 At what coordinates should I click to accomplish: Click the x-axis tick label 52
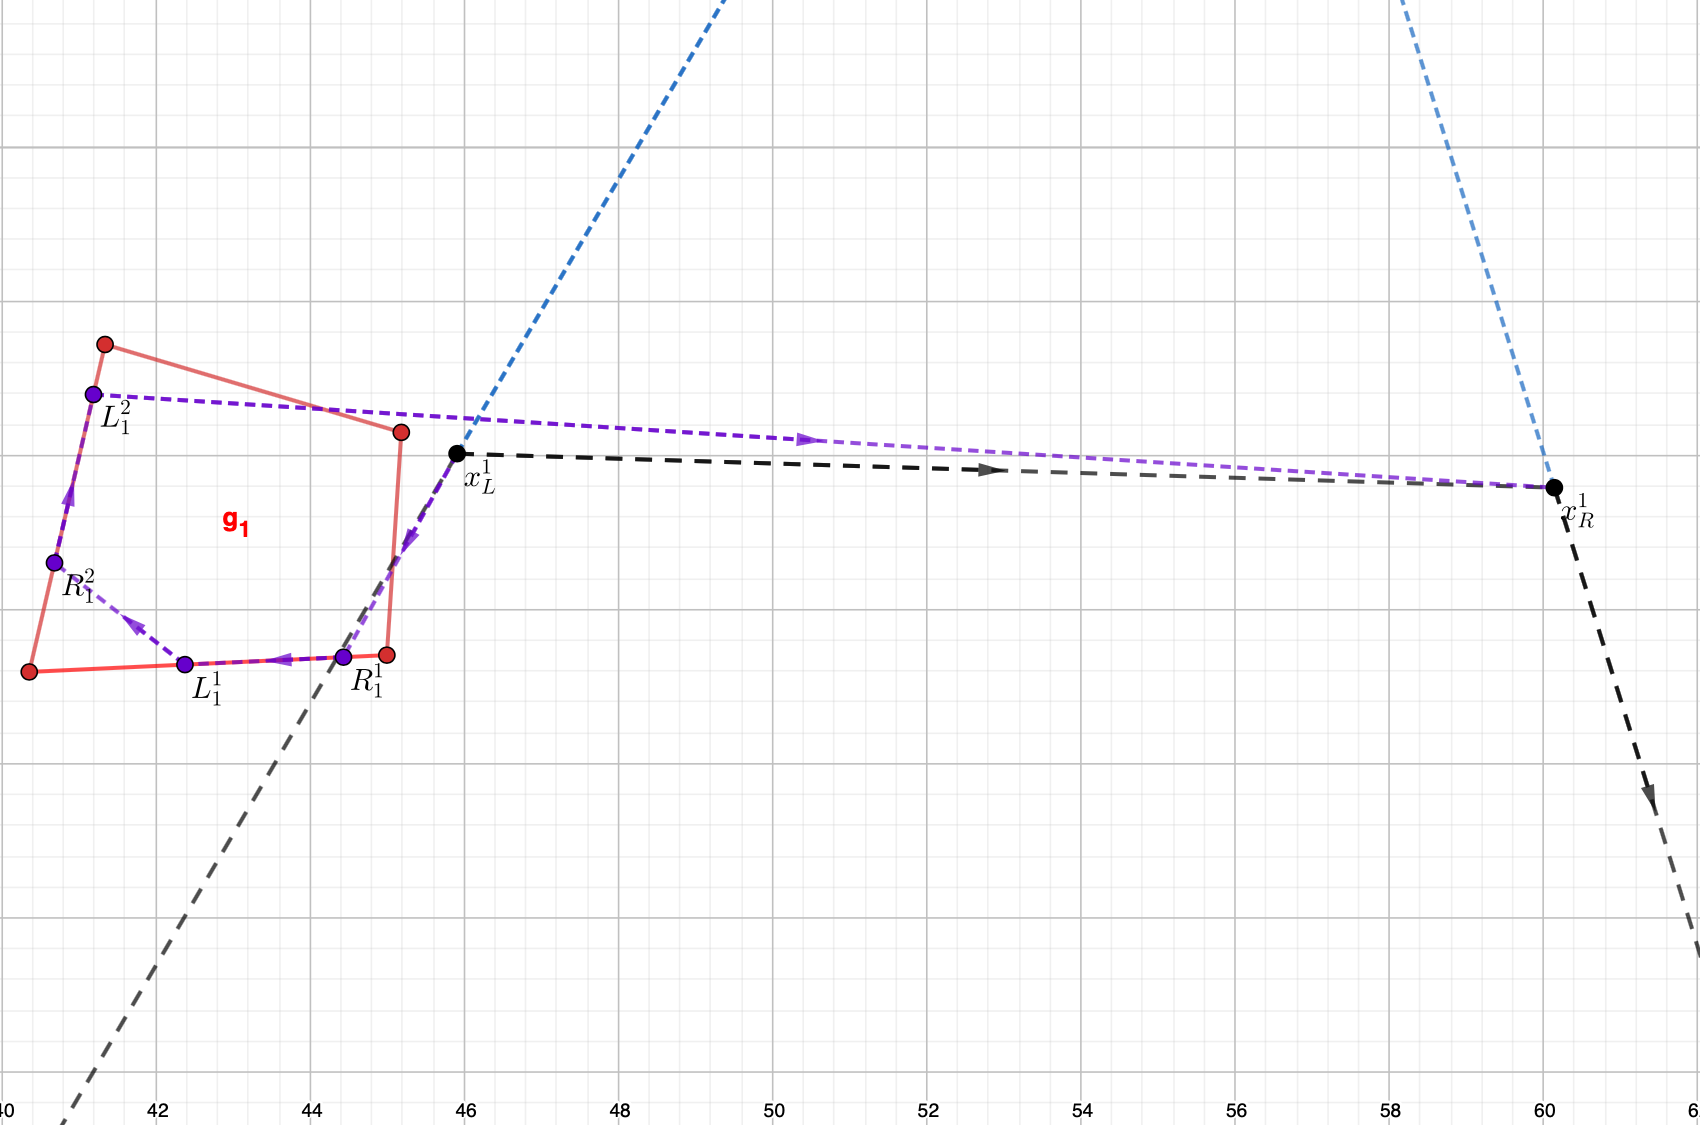tap(928, 1111)
